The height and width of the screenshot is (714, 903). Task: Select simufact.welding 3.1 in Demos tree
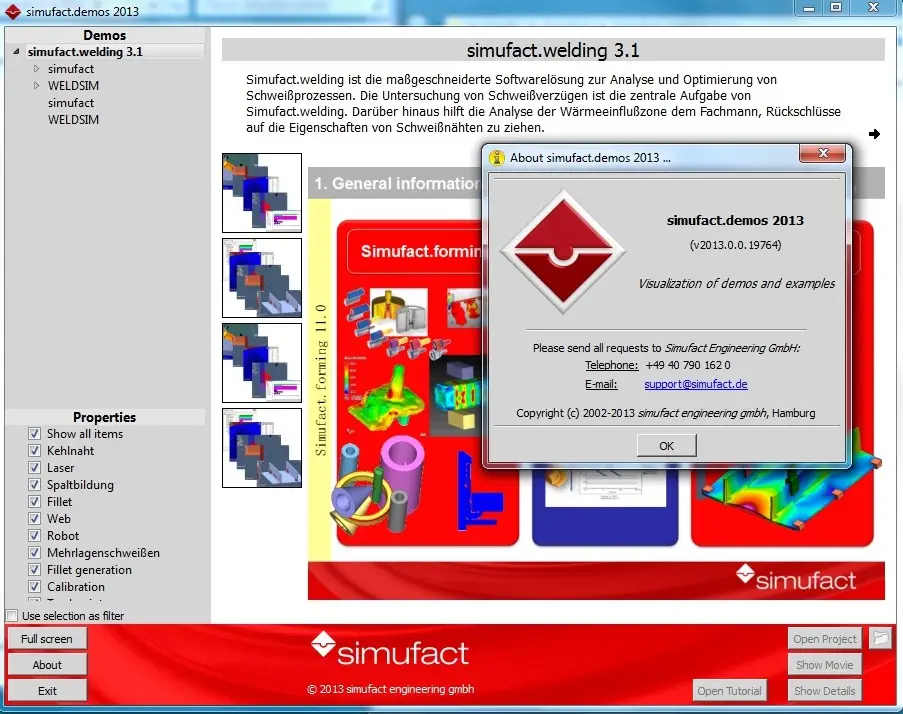pyautogui.click(x=85, y=52)
